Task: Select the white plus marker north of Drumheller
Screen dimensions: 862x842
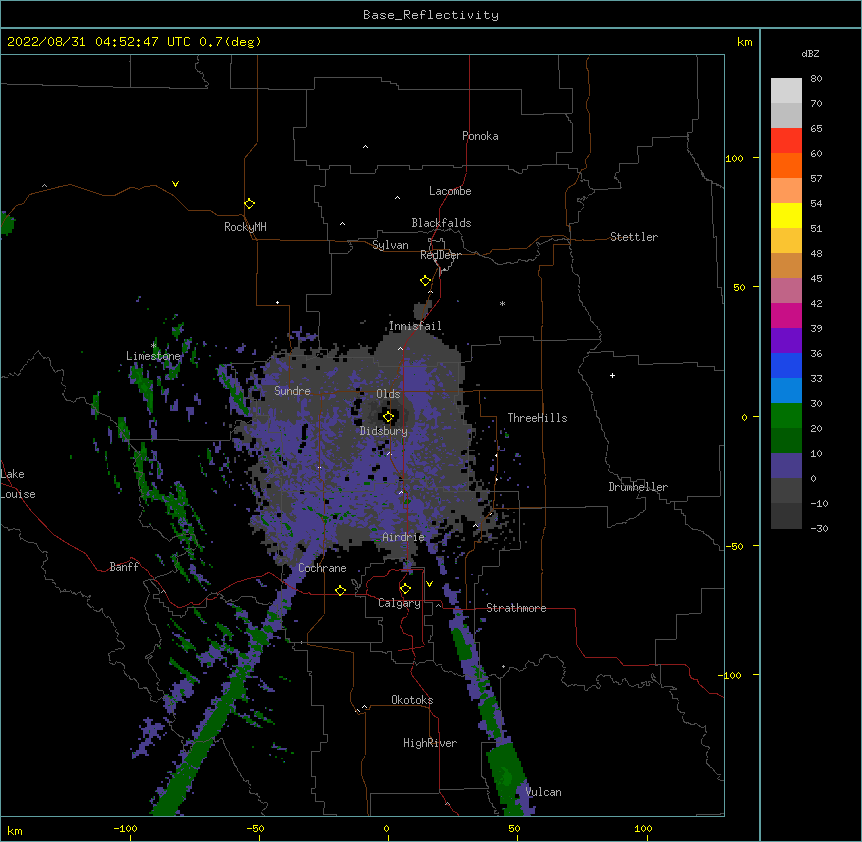Action: 612,375
